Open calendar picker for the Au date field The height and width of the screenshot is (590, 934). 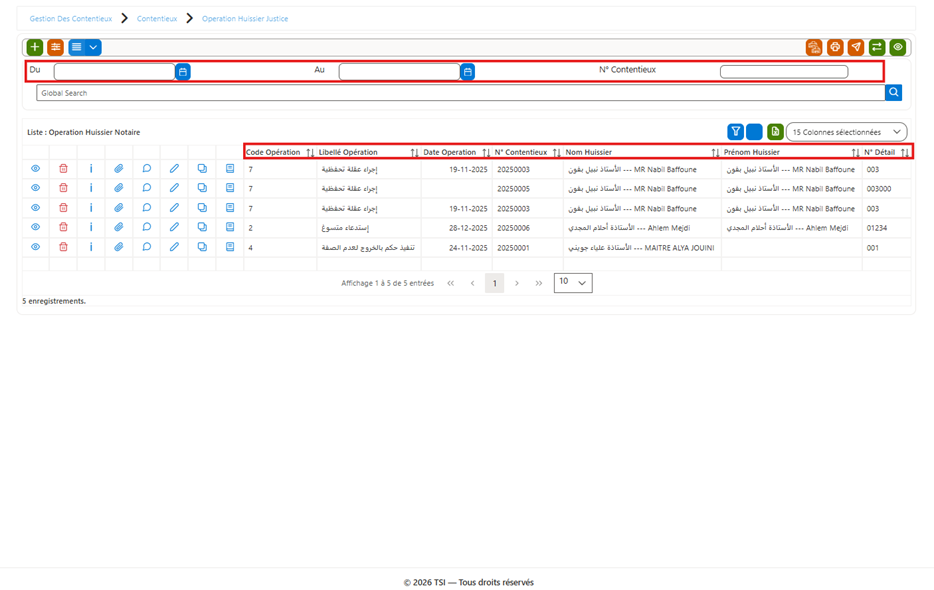point(468,72)
